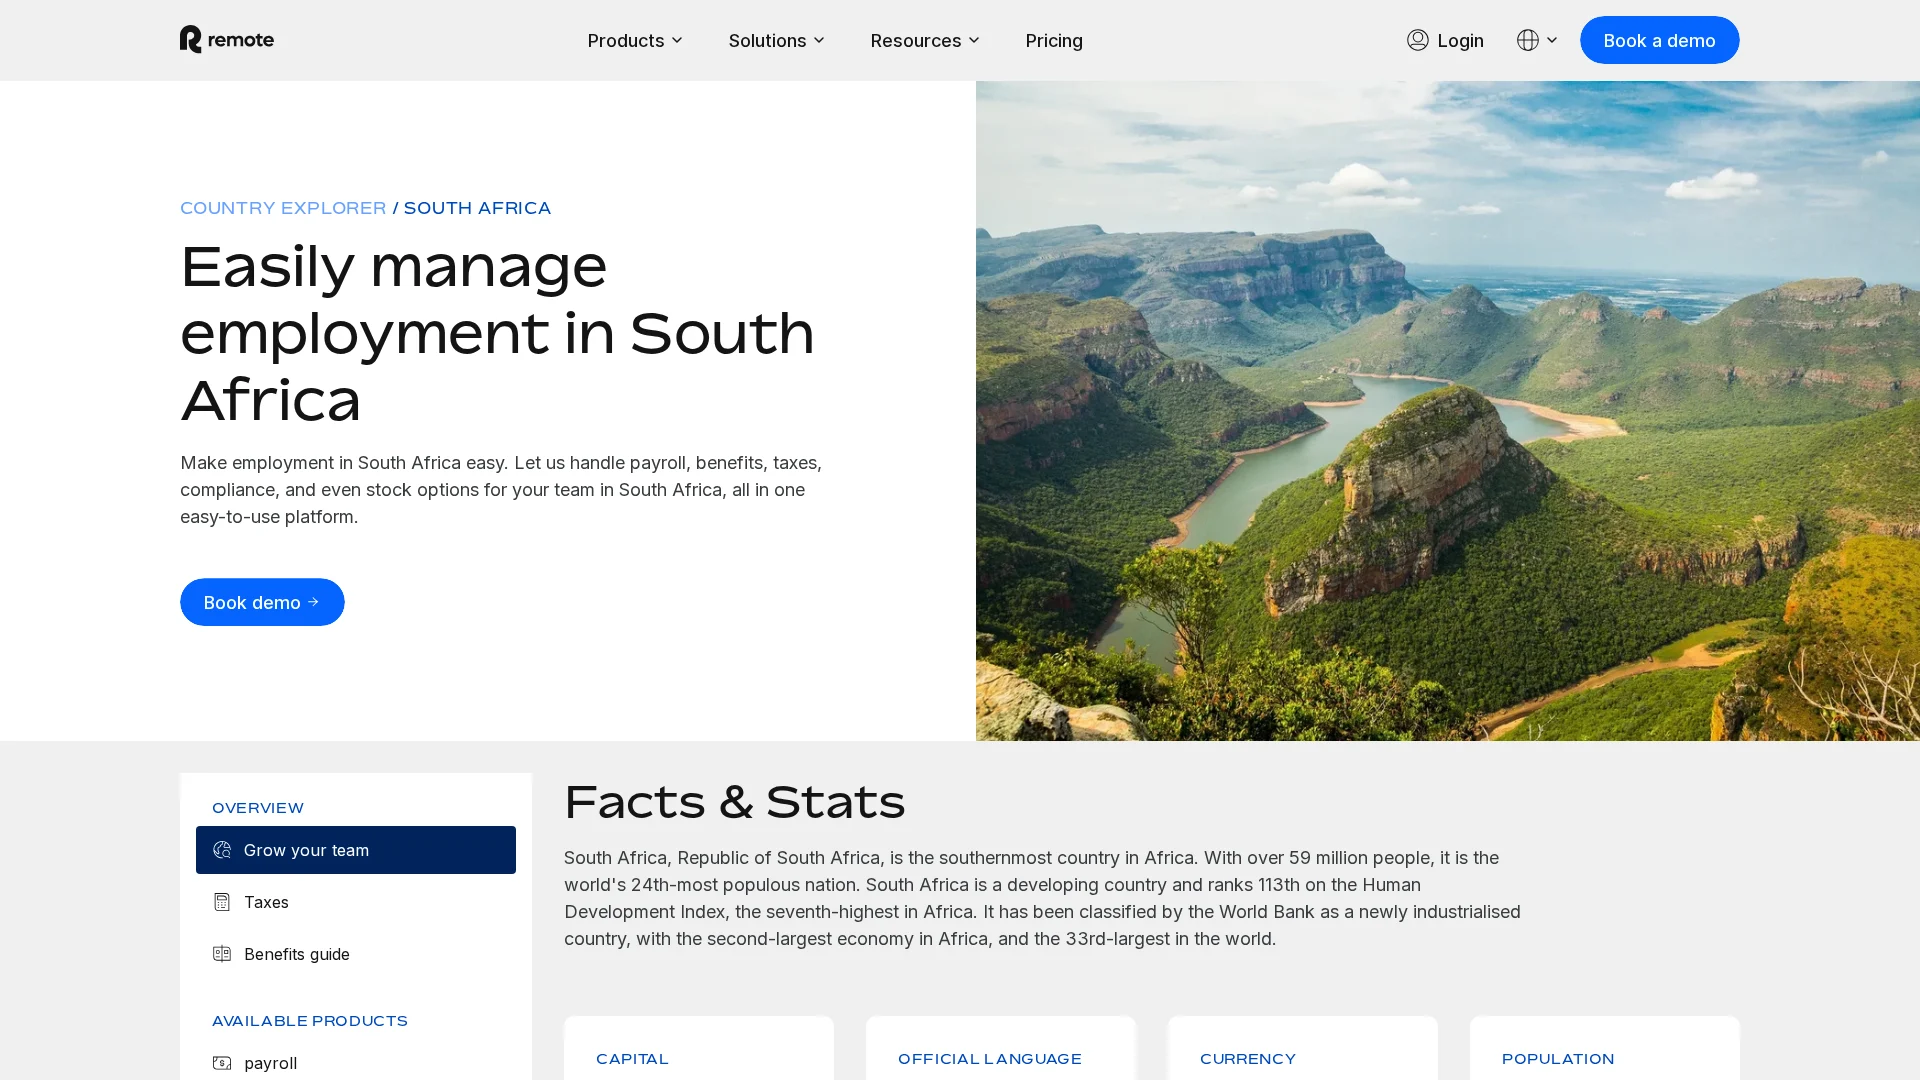Expand the Solutions dropdown menu
Image resolution: width=1920 pixels, height=1080 pixels.
click(x=776, y=40)
